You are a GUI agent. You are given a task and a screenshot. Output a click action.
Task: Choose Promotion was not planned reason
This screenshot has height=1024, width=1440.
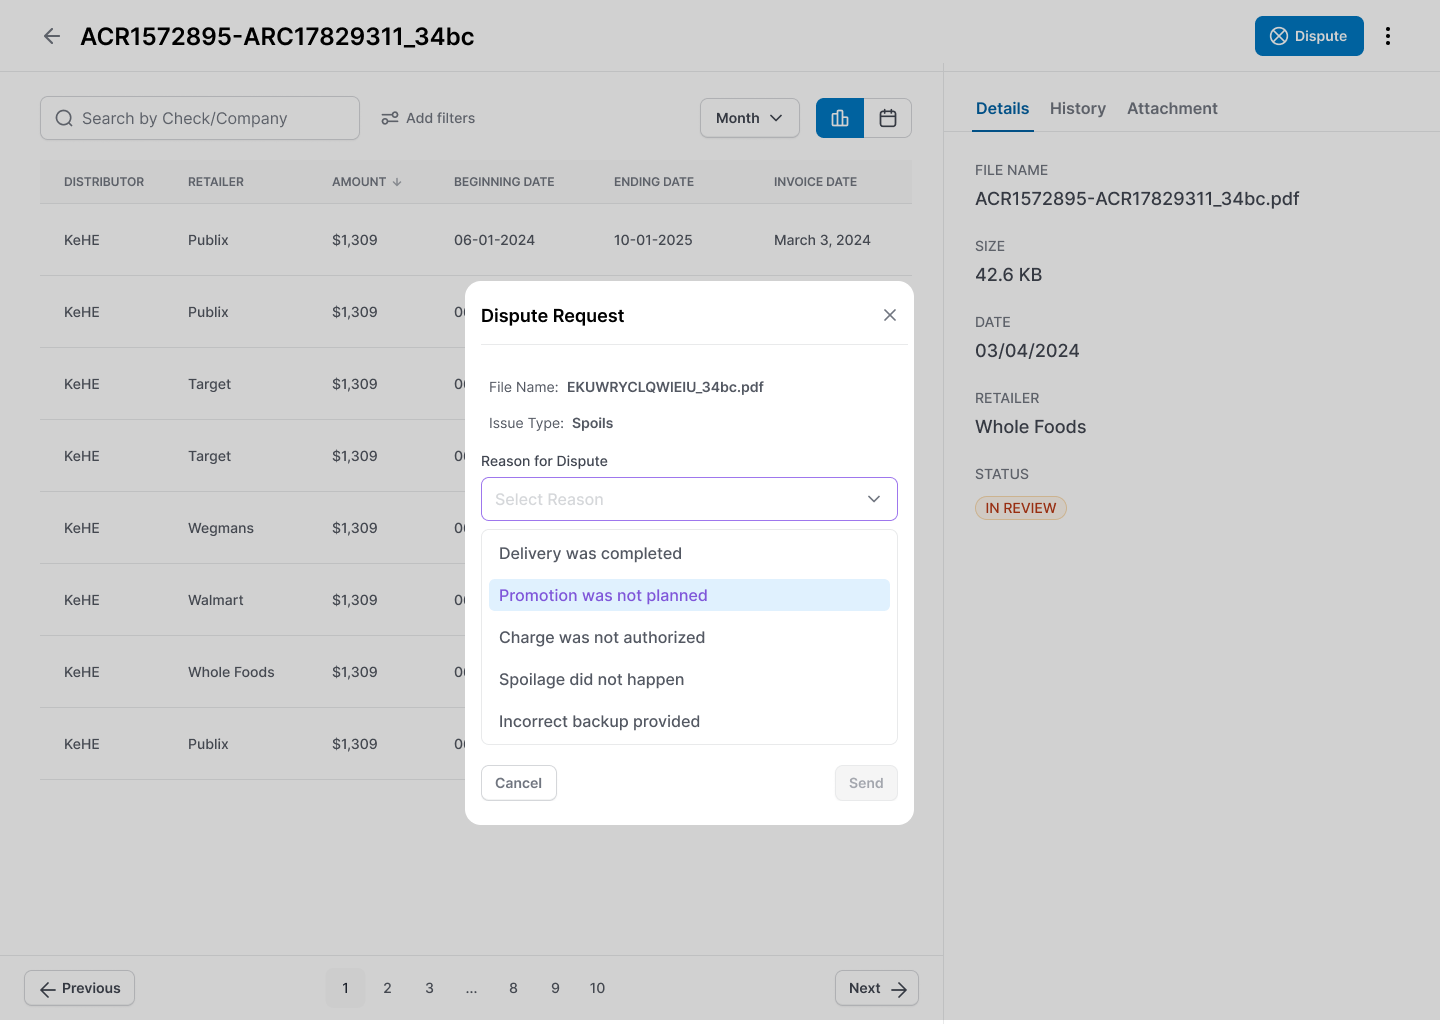(689, 595)
